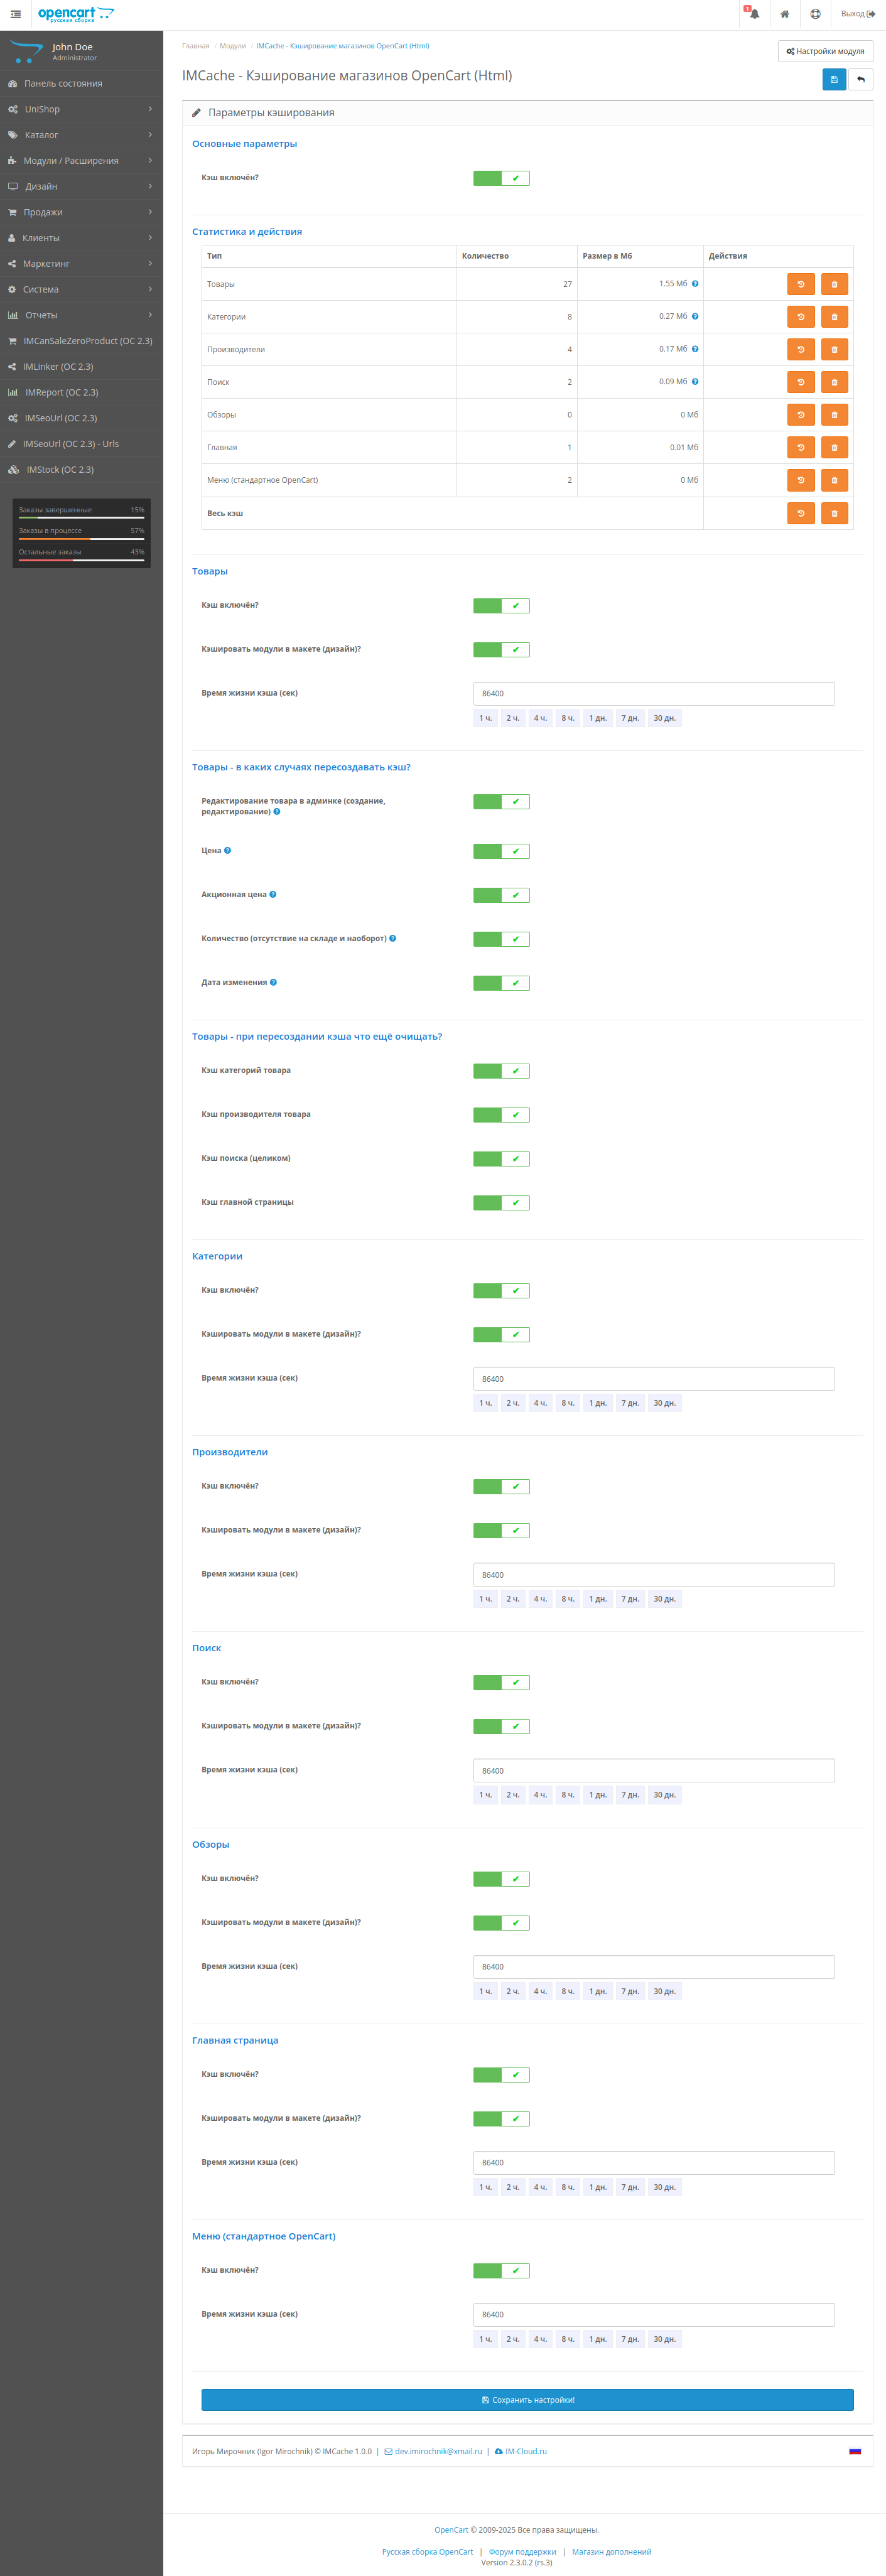Screen dimensions: 886x2576
Task: Click the Russian flag language icon
Action: click(x=855, y=2451)
